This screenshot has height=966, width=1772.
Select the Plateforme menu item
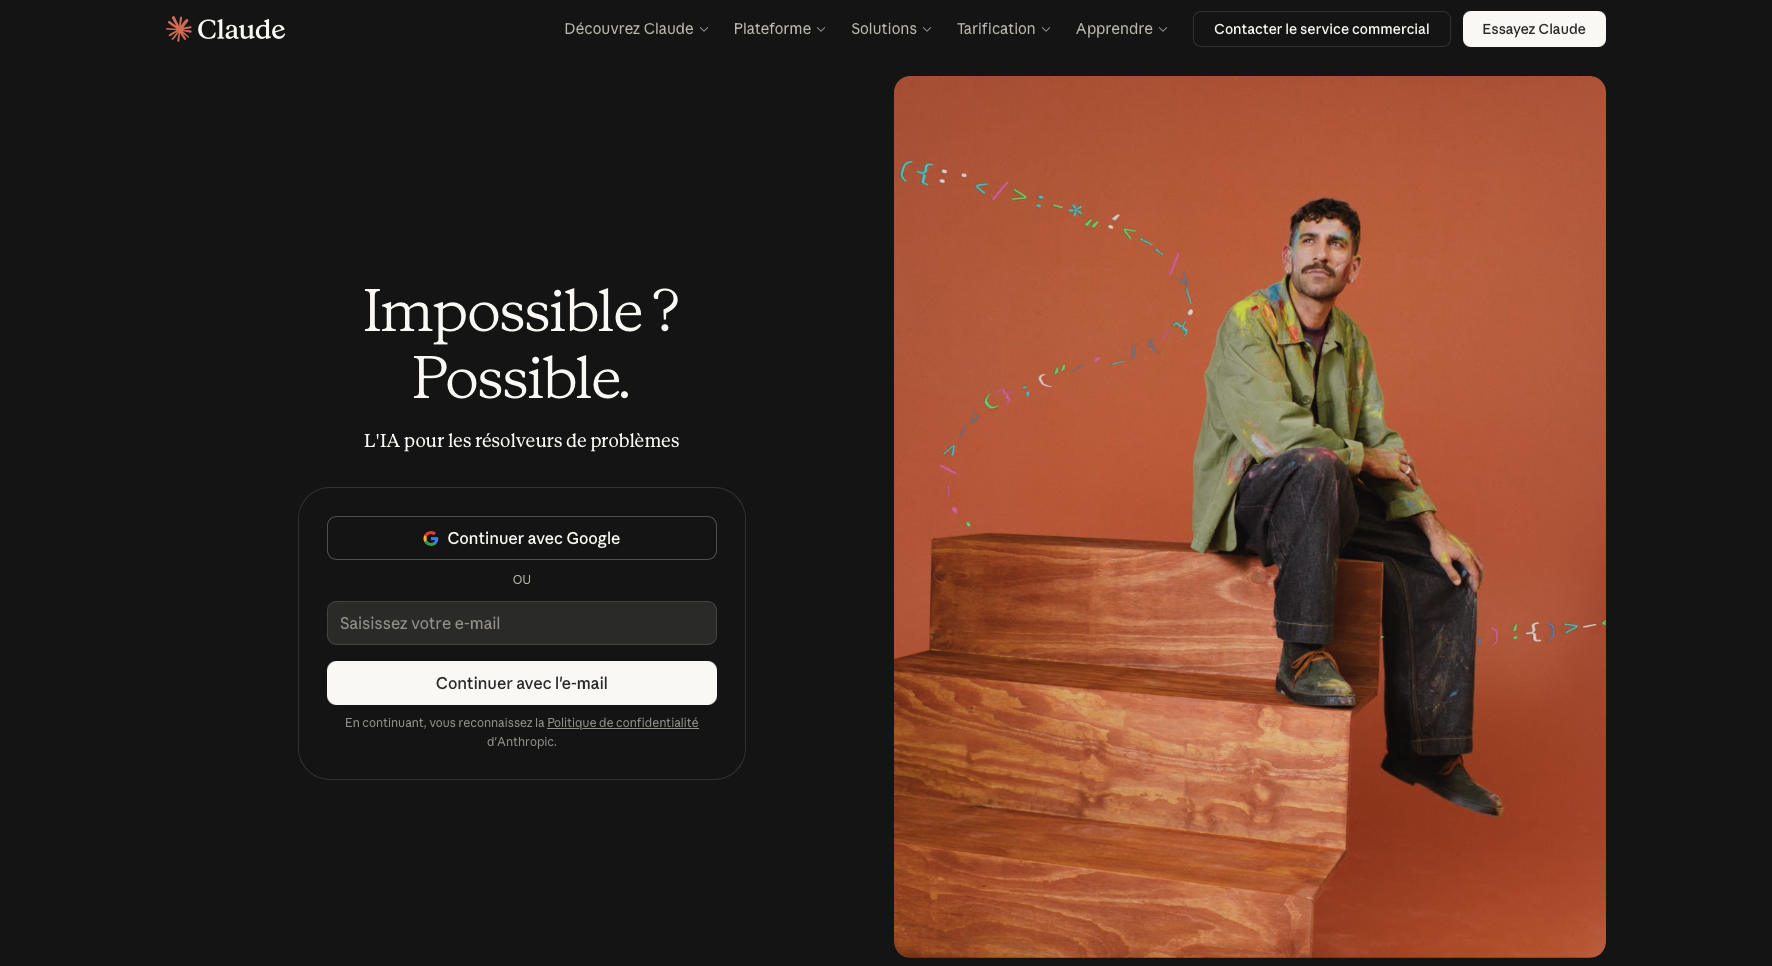(x=779, y=29)
